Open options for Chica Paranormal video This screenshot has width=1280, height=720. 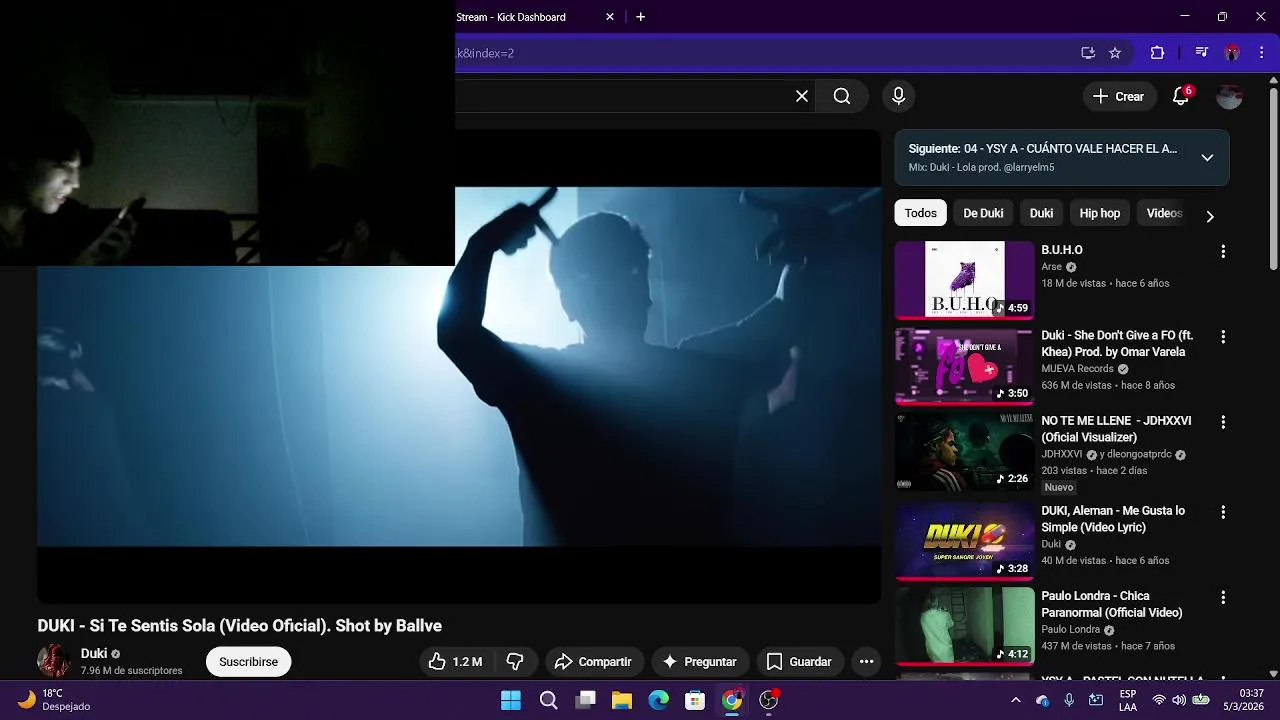point(1223,598)
